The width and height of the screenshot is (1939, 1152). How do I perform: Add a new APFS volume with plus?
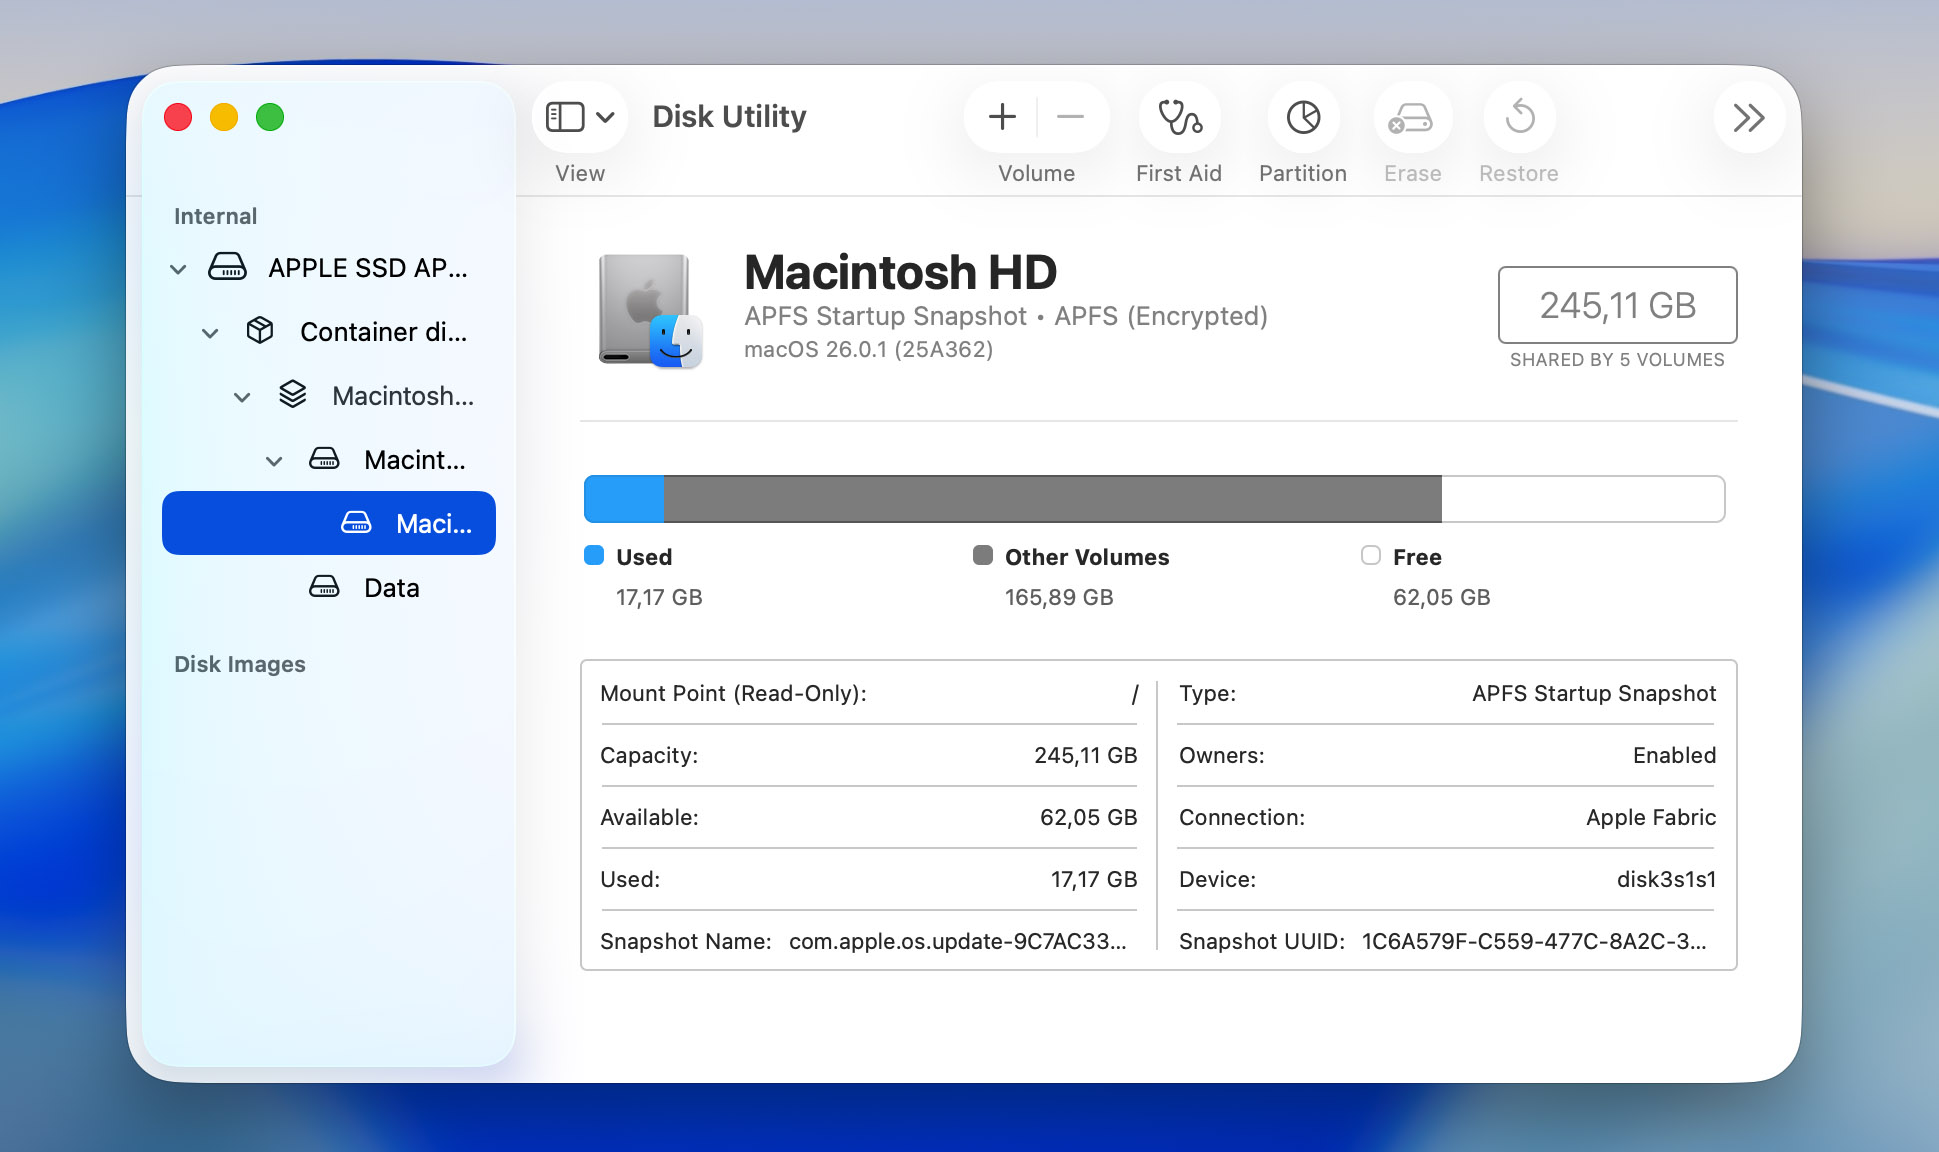[x=1002, y=117]
